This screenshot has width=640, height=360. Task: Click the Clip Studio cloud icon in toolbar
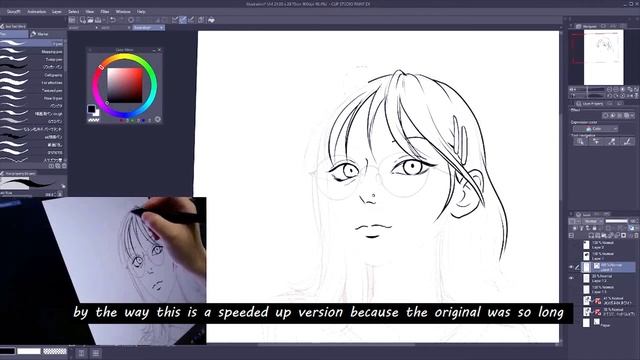click(211, 20)
